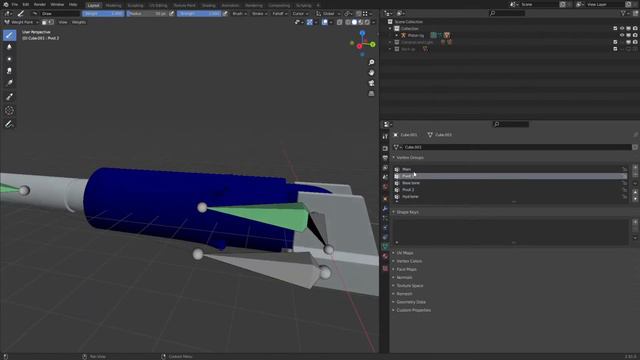
Task: Toggle viewport overlays button
Action: point(325,22)
